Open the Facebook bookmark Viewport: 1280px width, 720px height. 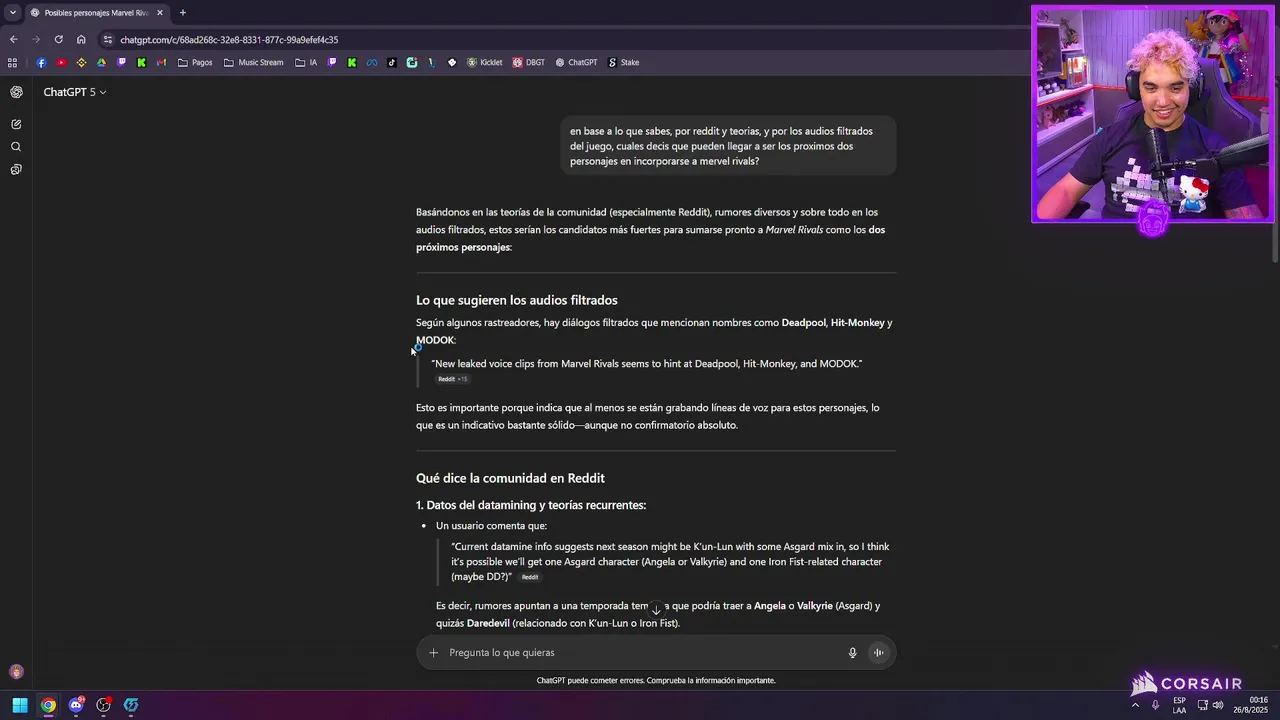tap(41, 62)
